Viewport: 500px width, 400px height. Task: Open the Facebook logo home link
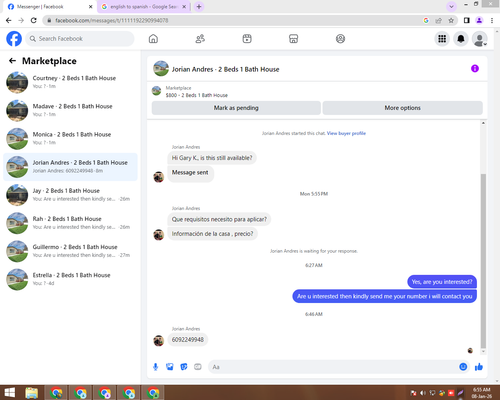point(14,39)
